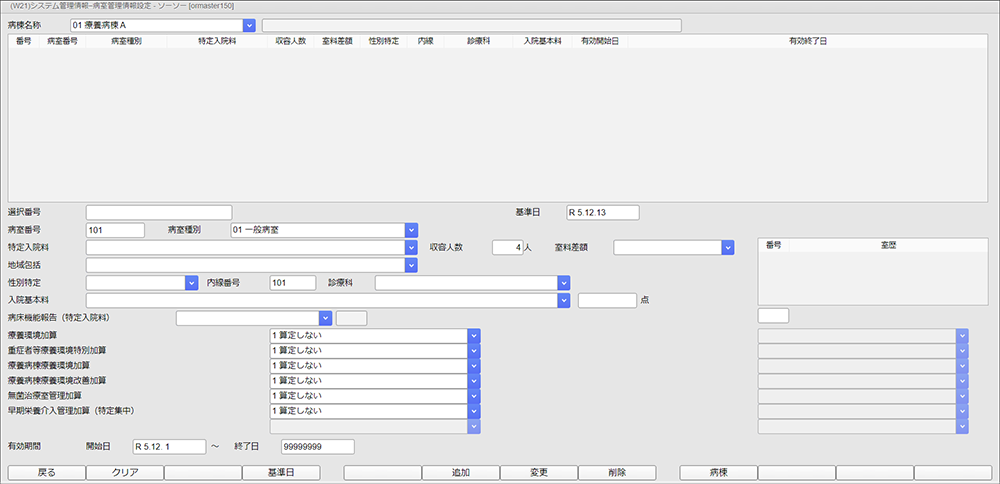
Task: Click the 選択番号 input field
Action: [158, 212]
